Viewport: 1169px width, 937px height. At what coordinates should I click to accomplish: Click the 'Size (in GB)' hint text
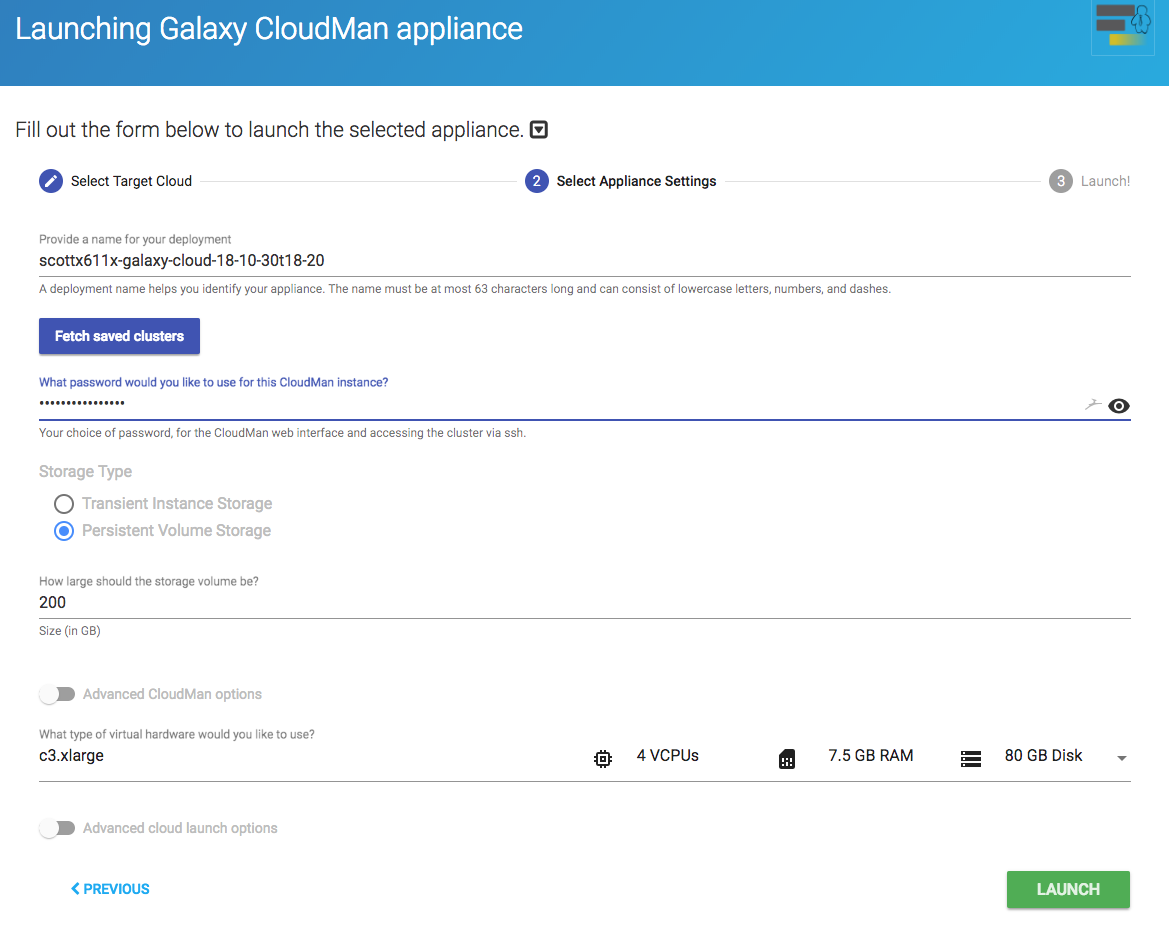click(69, 631)
